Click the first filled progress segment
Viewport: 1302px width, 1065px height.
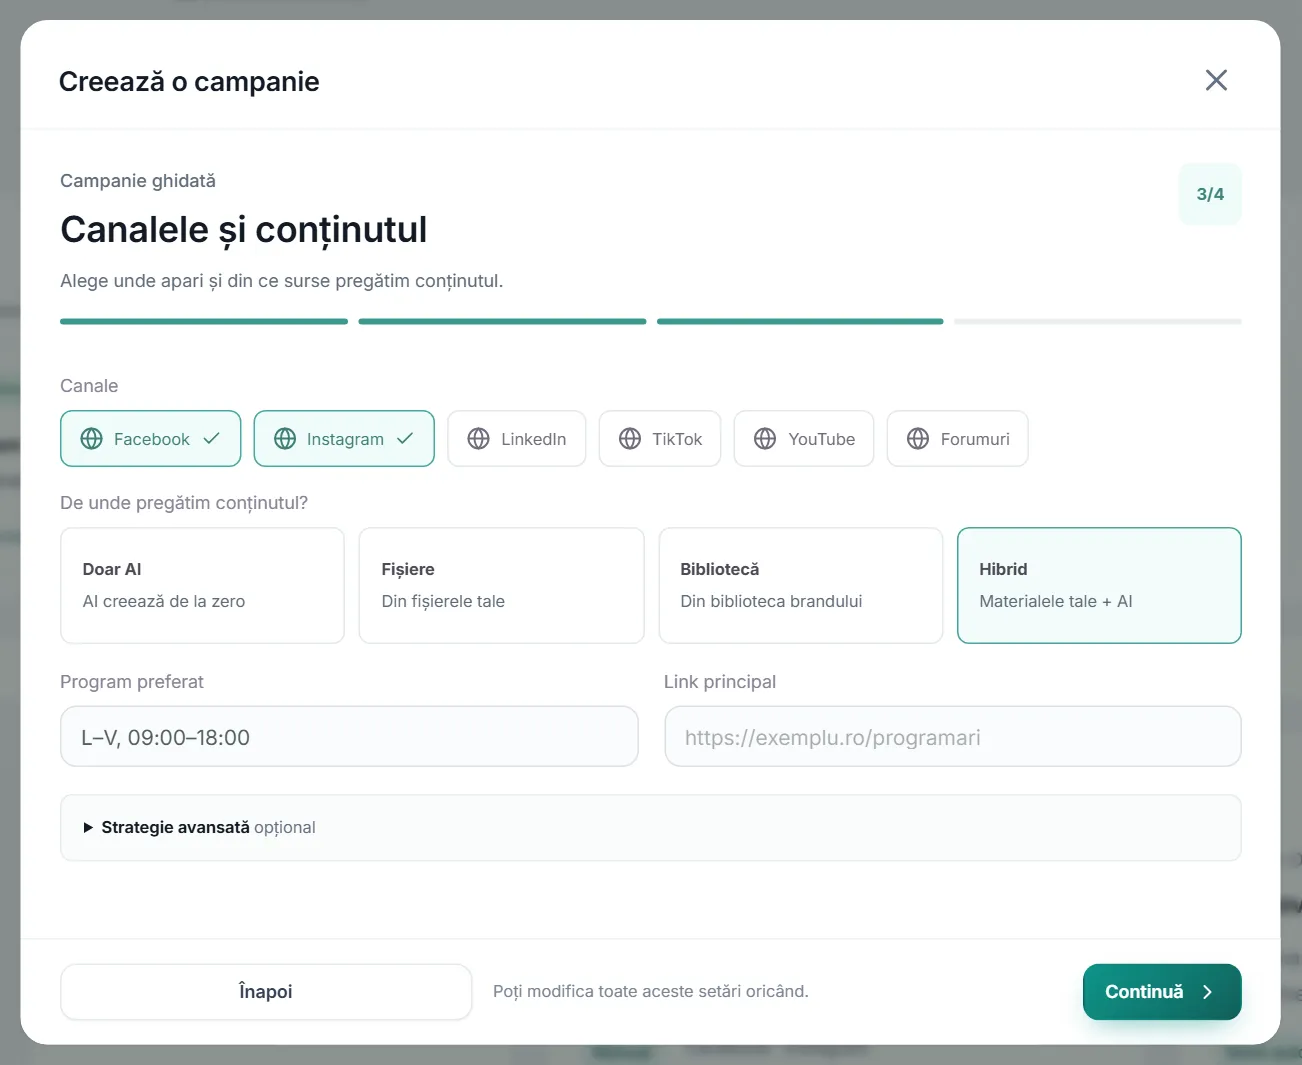click(204, 322)
